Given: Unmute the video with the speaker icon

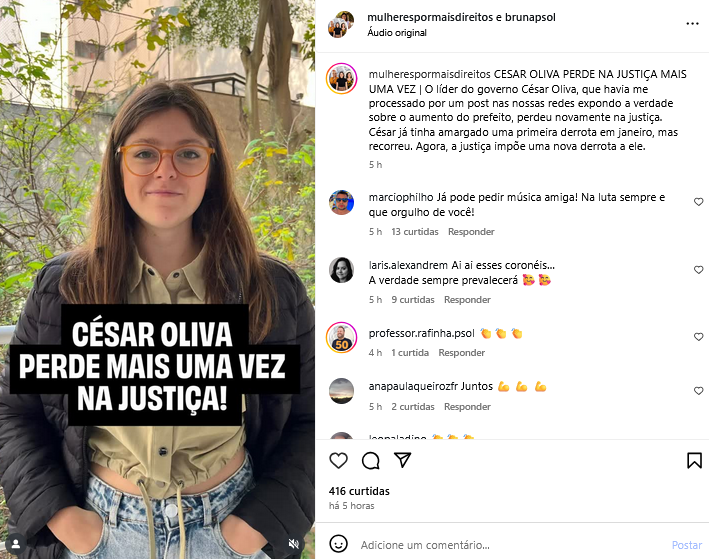Looking at the screenshot, I should (294, 543).
